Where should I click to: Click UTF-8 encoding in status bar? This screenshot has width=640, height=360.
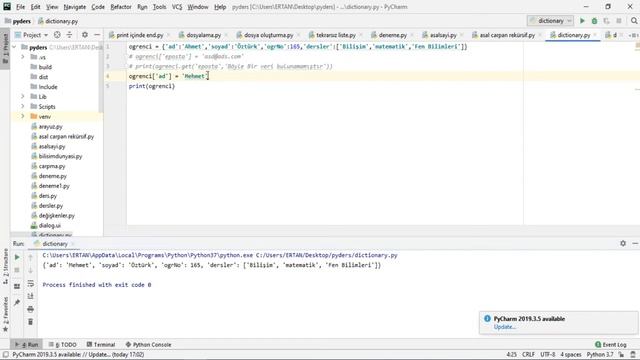[548, 355]
